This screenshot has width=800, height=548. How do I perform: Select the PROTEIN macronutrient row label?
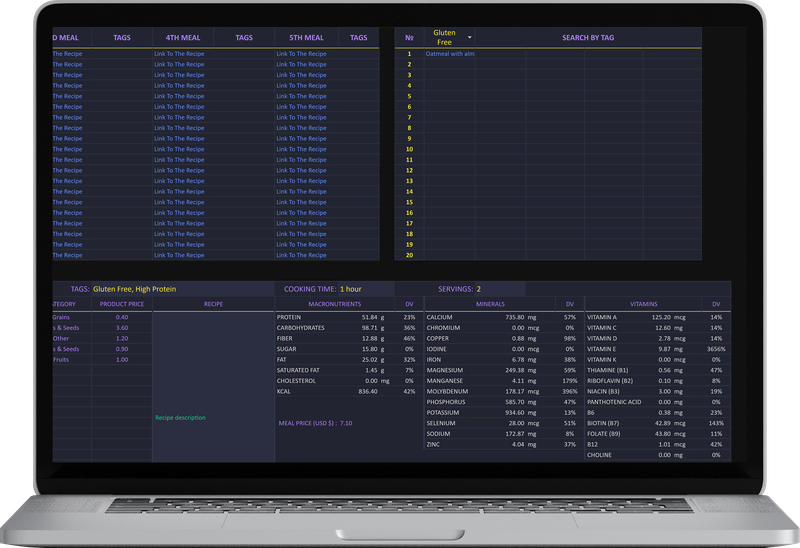289,317
